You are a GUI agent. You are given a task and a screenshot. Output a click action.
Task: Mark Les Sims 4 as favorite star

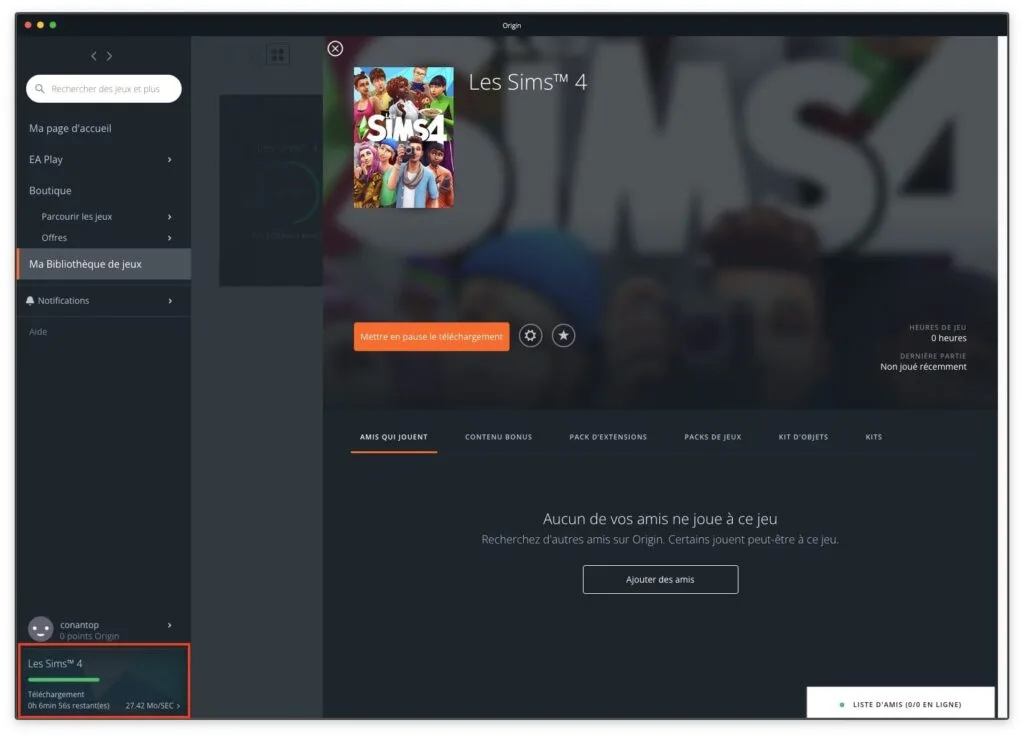[564, 336]
